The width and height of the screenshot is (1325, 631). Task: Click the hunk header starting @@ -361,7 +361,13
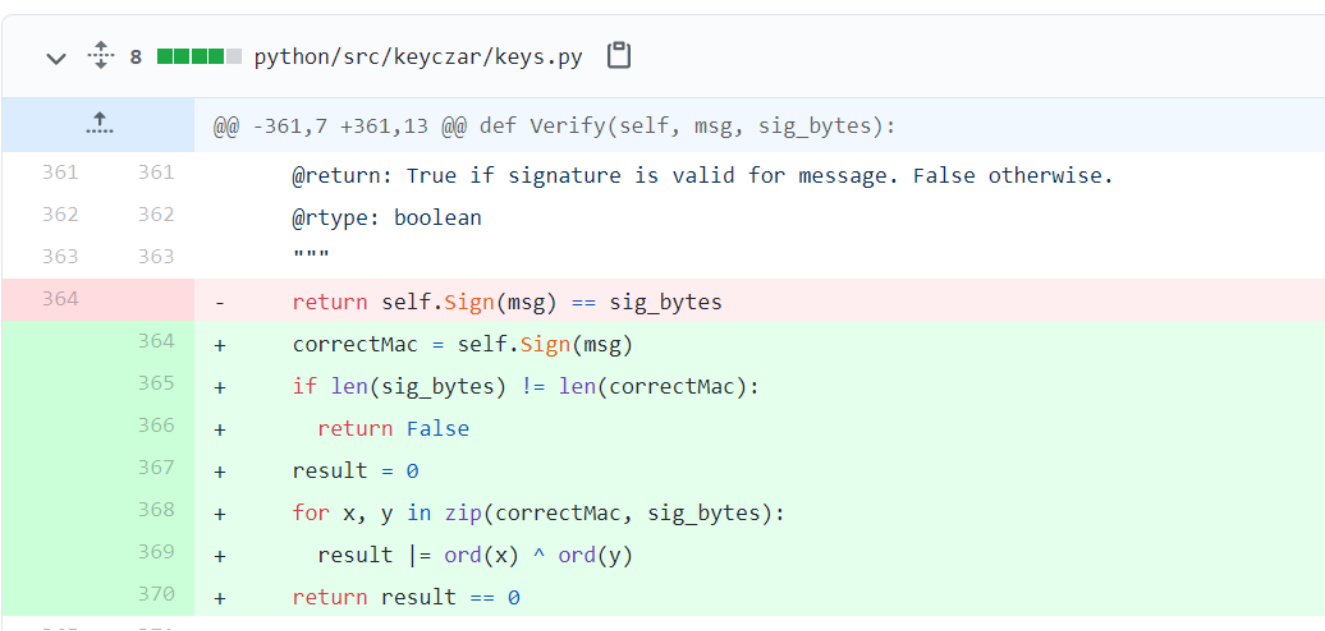[553, 127]
